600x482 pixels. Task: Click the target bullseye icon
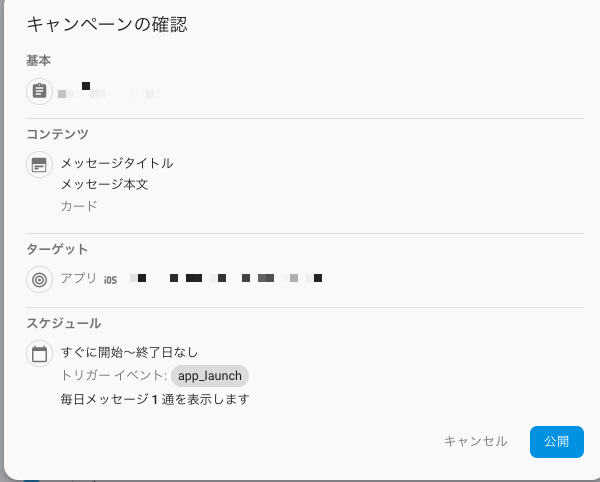[x=39, y=280]
